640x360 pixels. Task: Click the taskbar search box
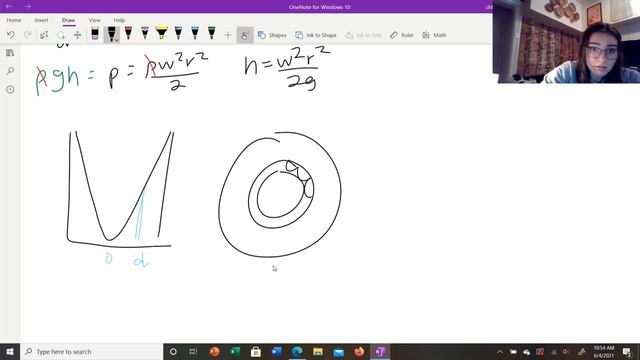(91, 351)
